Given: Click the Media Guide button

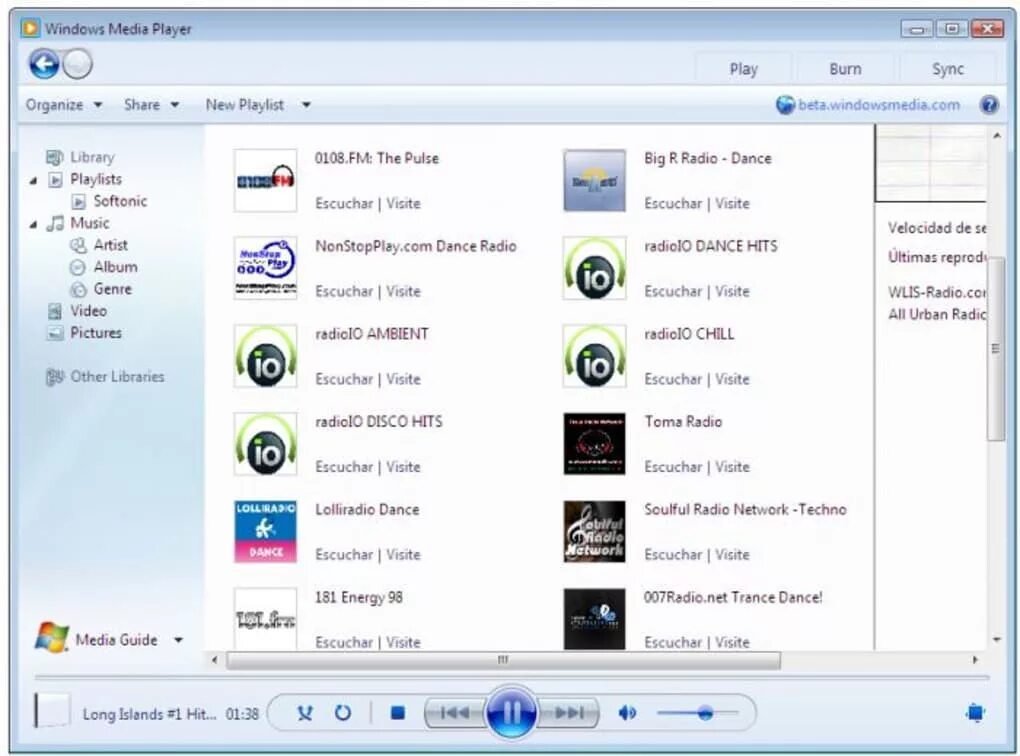Looking at the screenshot, I should click(x=116, y=640).
